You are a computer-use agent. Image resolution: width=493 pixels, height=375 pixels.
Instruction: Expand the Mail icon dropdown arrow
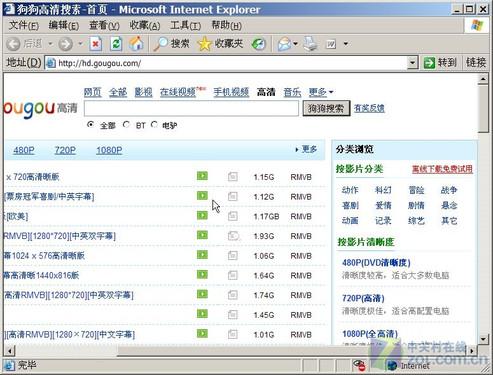[295, 44]
